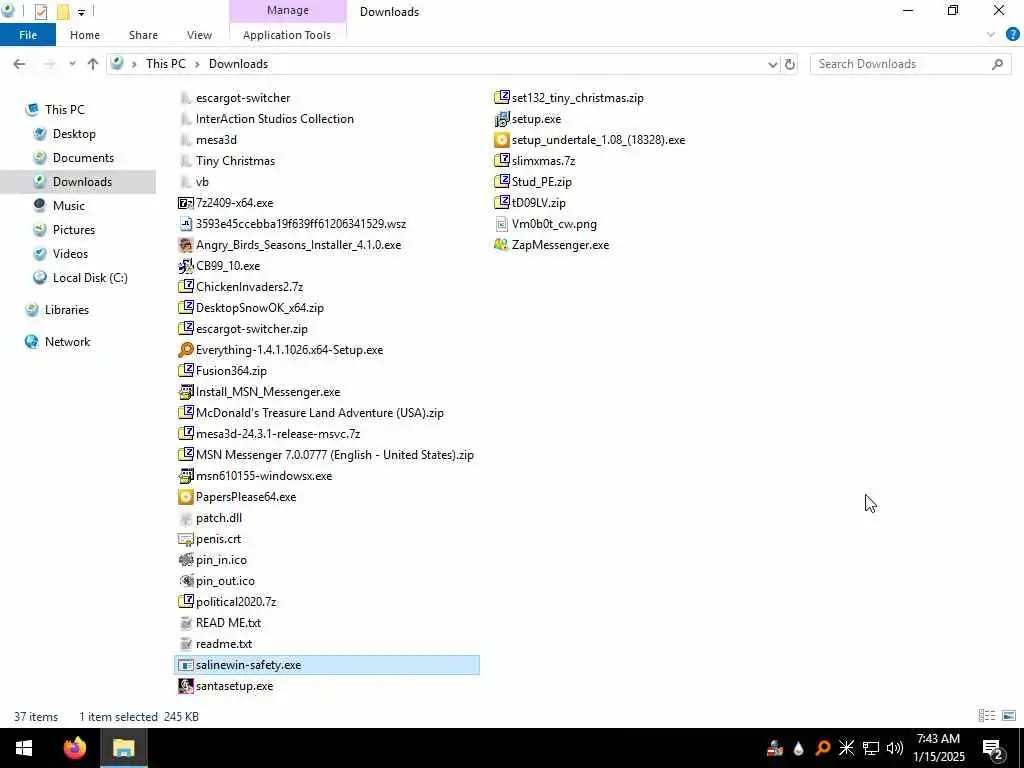
Task: Select the santasetup.exe icon
Action: pos(185,686)
